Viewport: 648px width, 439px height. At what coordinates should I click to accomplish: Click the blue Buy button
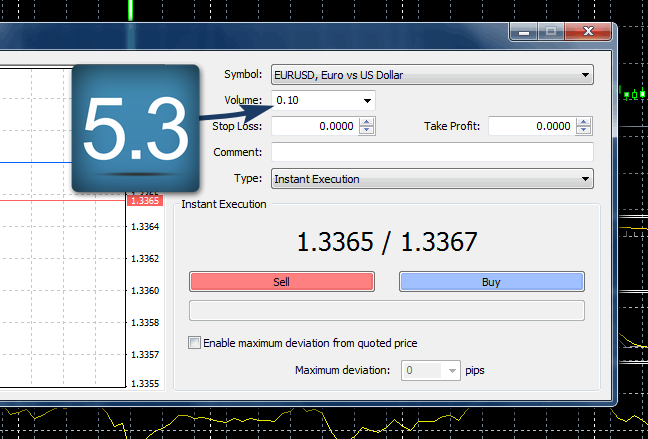(491, 282)
